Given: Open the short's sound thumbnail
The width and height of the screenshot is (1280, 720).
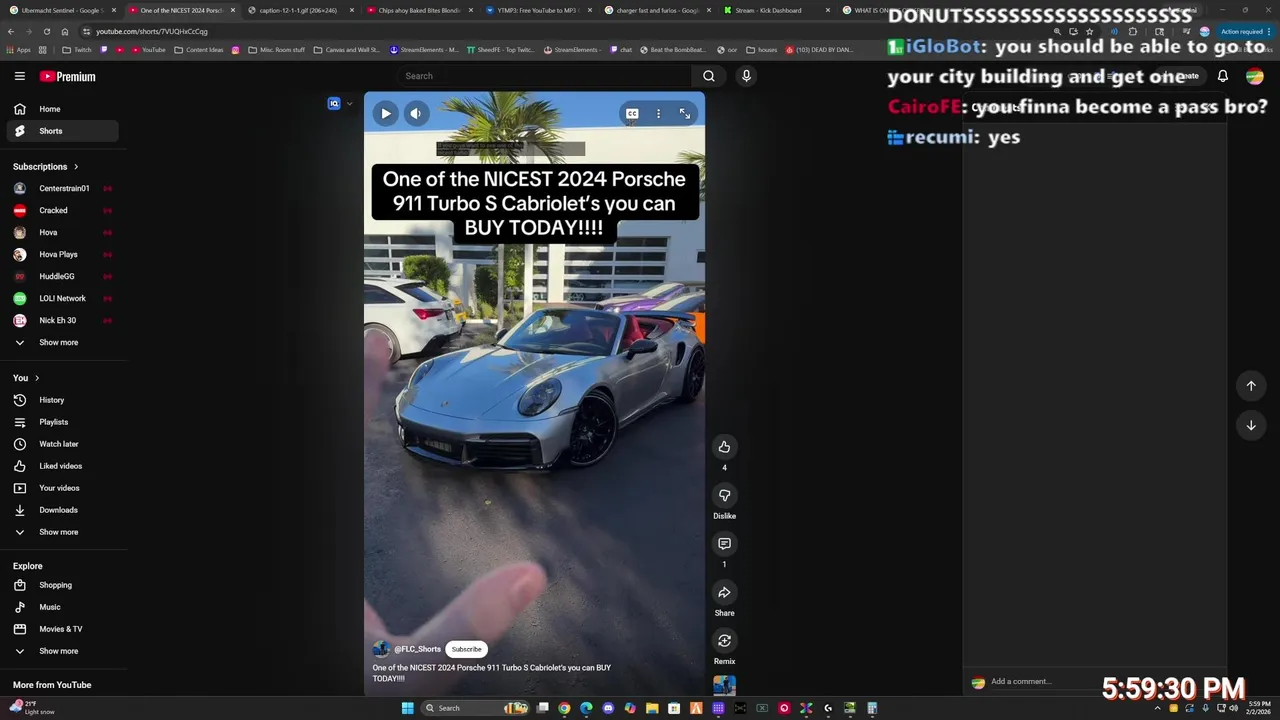Looking at the screenshot, I should (724, 685).
